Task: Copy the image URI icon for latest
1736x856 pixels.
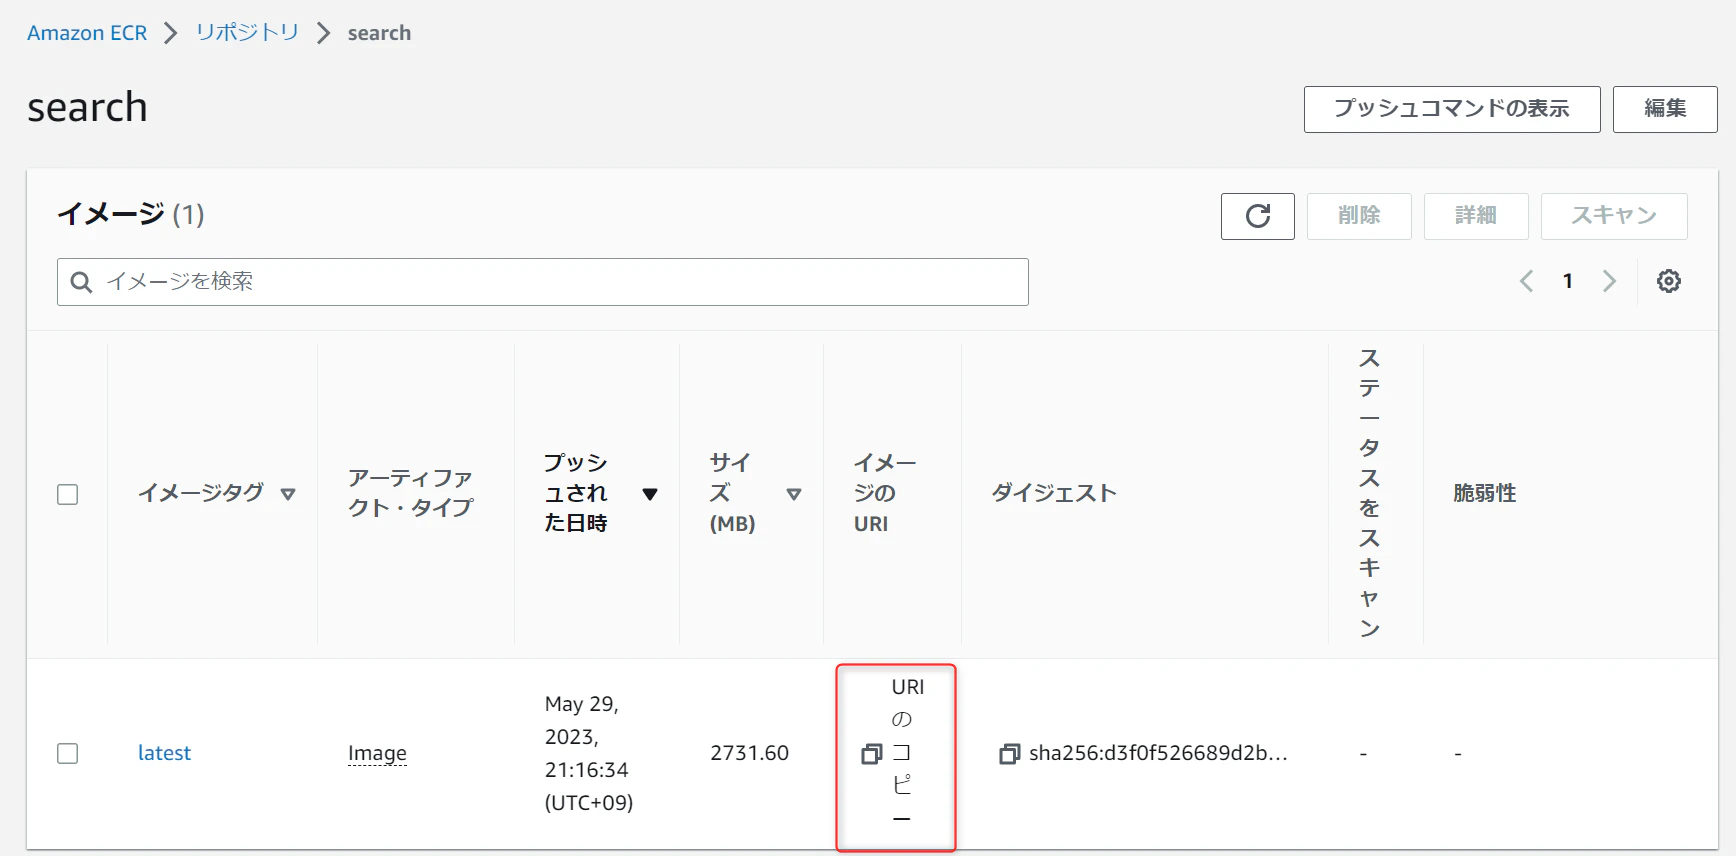Action: (871, 754)
